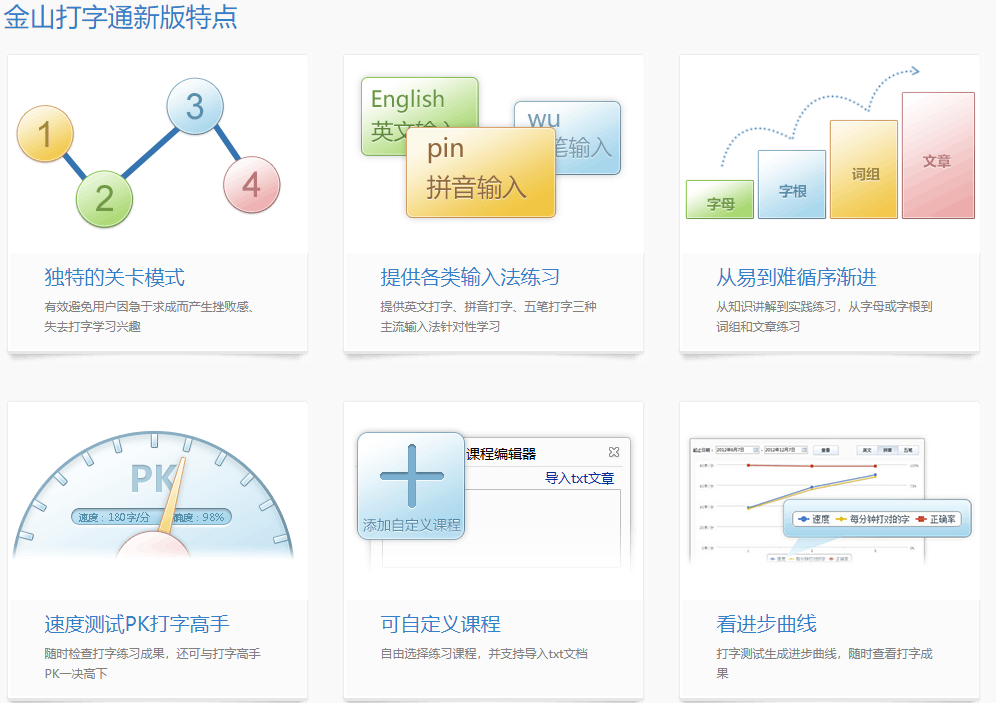Click the 添加自定义课程 plus icon

pos(411,486)
